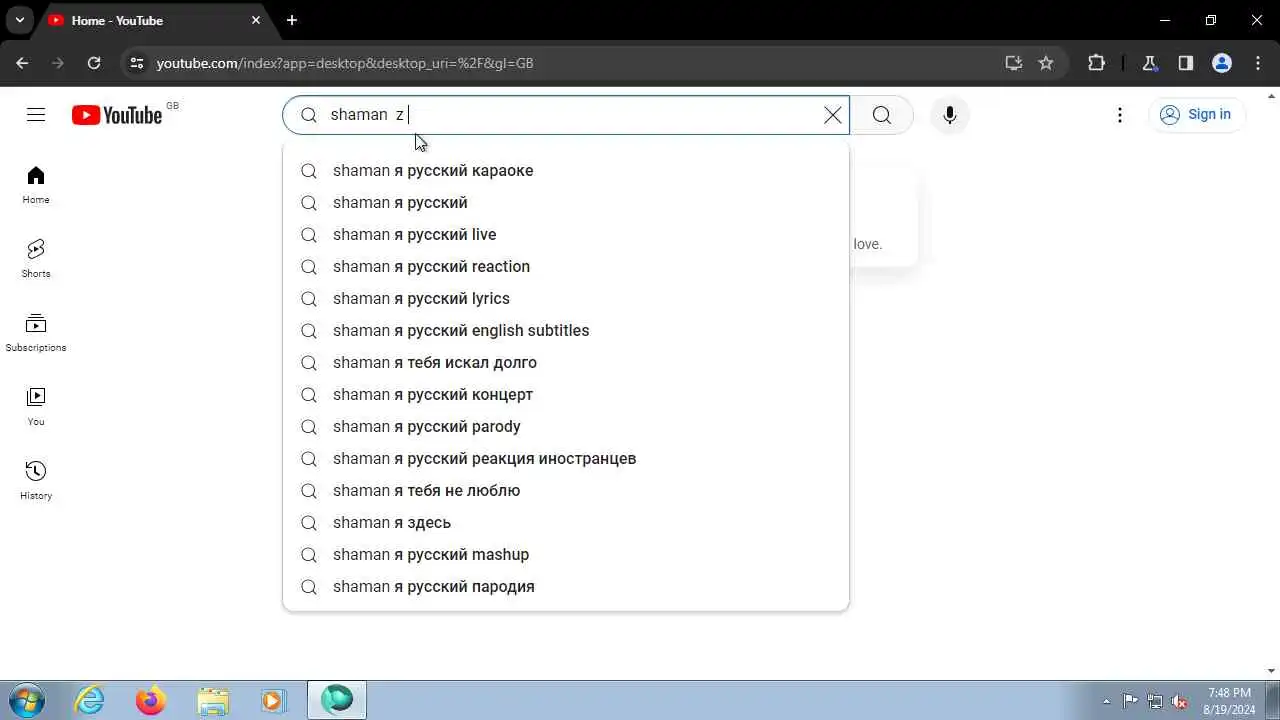Choose suggestion 'shaman я русский reaction'
Screen dimensions: 1280x720
(x=566, y=266)
